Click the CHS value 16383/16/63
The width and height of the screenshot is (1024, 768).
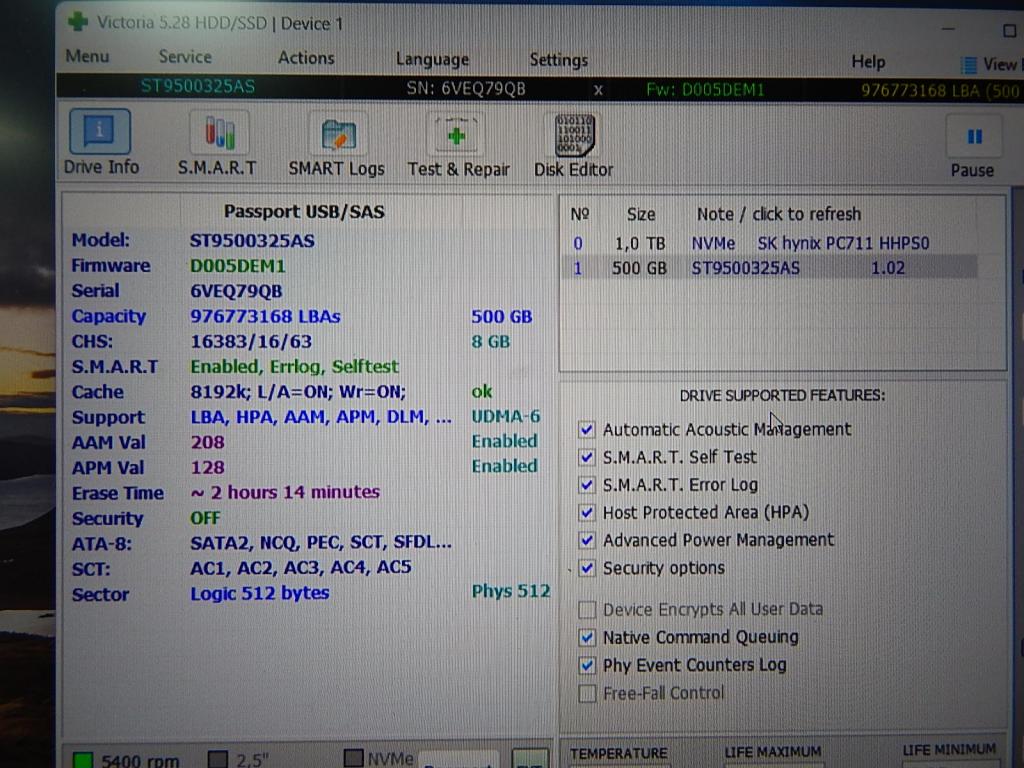251,342
